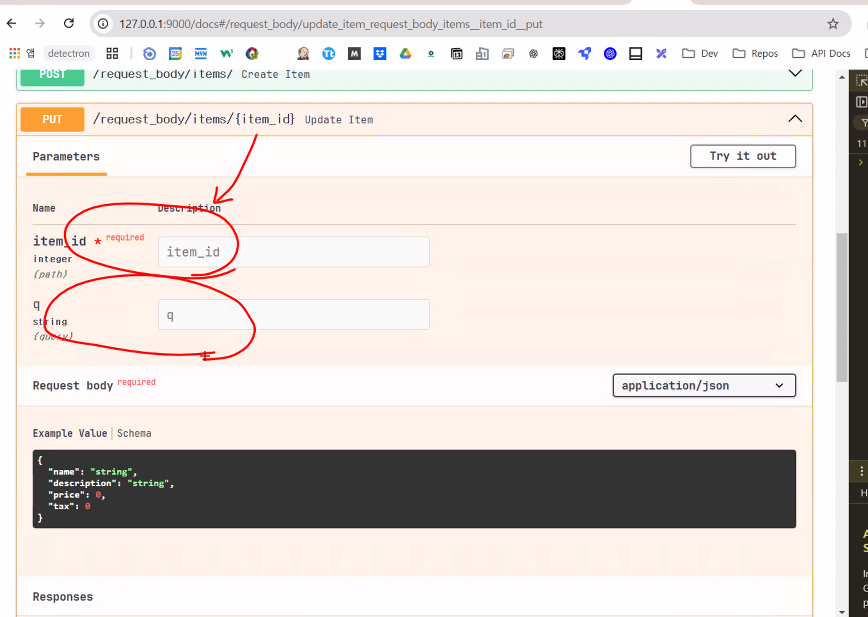Screen dimensions: 868x617
Task: Click the q query input field
Action: 294,314
